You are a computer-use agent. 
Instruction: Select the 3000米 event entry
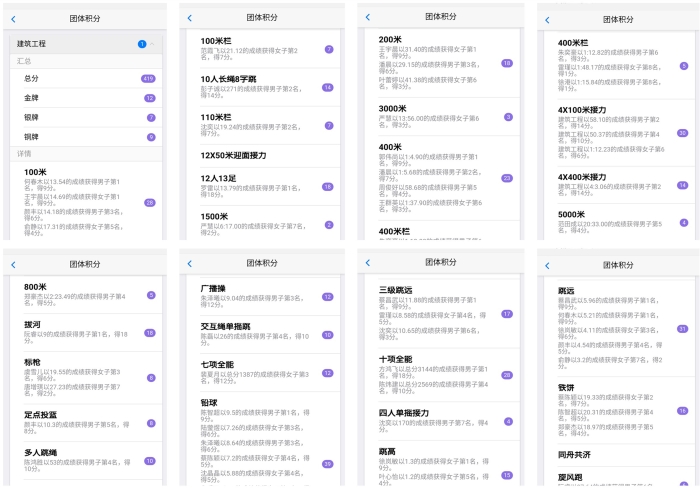(x=440, y=108)
